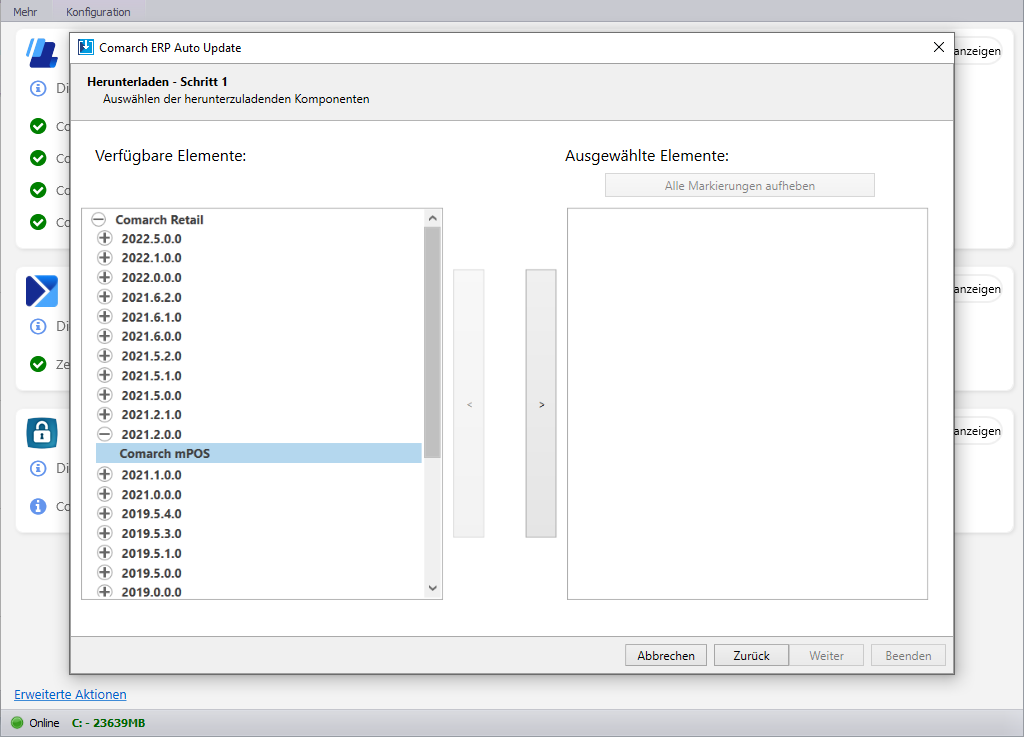Click the blue arrow product logo in the background window
Viewport: 1024px width, 737px height.
tap(42, 291)
